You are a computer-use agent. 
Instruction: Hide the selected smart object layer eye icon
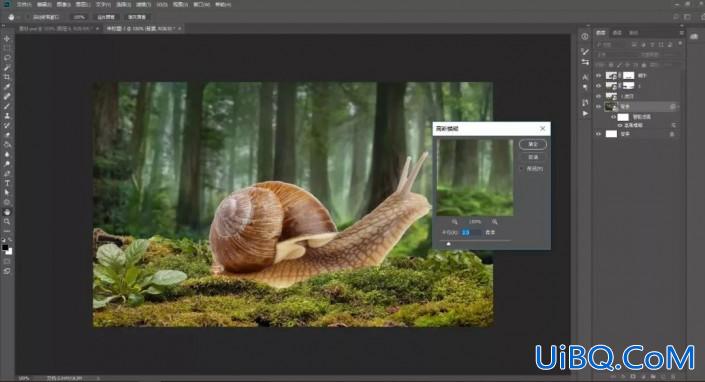[598, 107]
